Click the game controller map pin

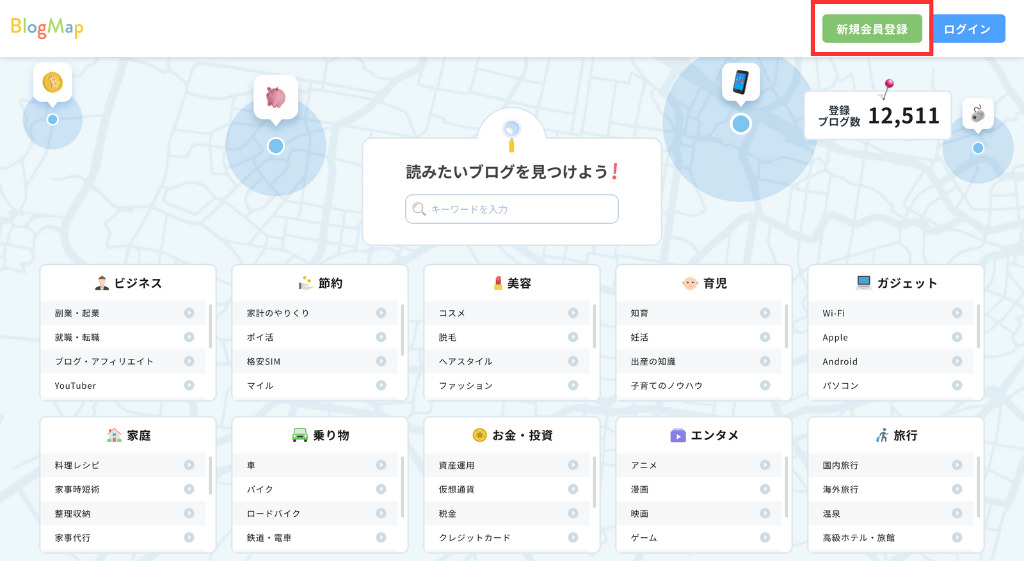point(978,114)
